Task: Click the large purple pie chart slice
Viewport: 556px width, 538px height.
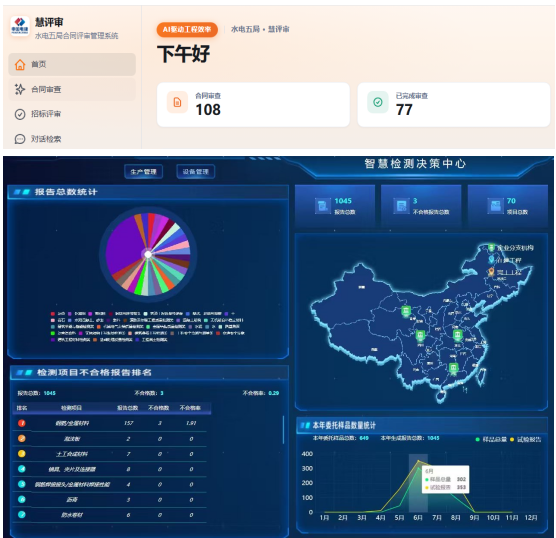Action: [124, 245]
